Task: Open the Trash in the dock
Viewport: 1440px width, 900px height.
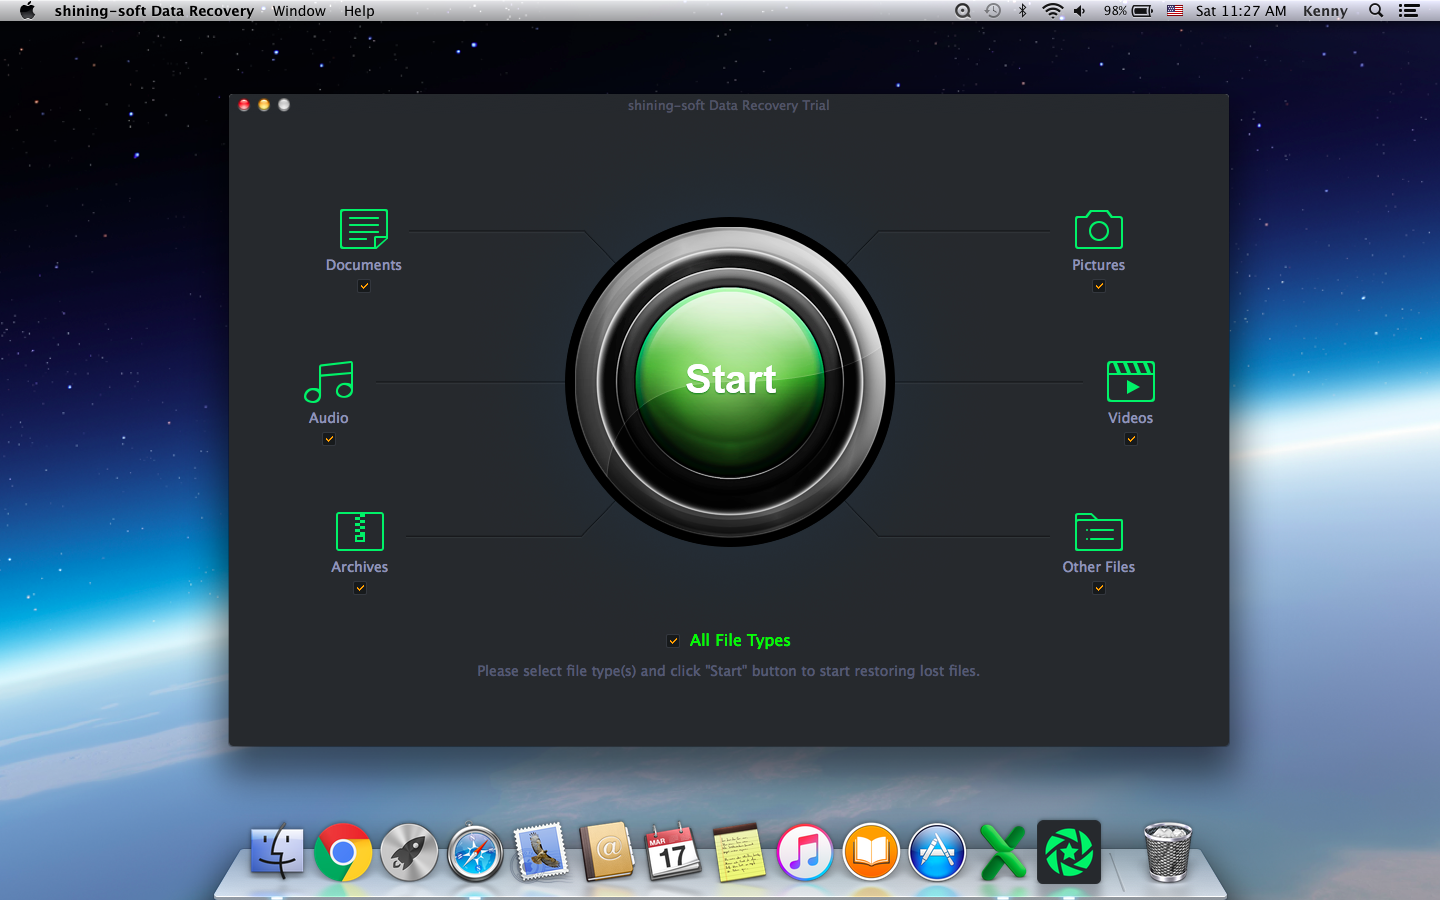Action: coord(1167,852)
